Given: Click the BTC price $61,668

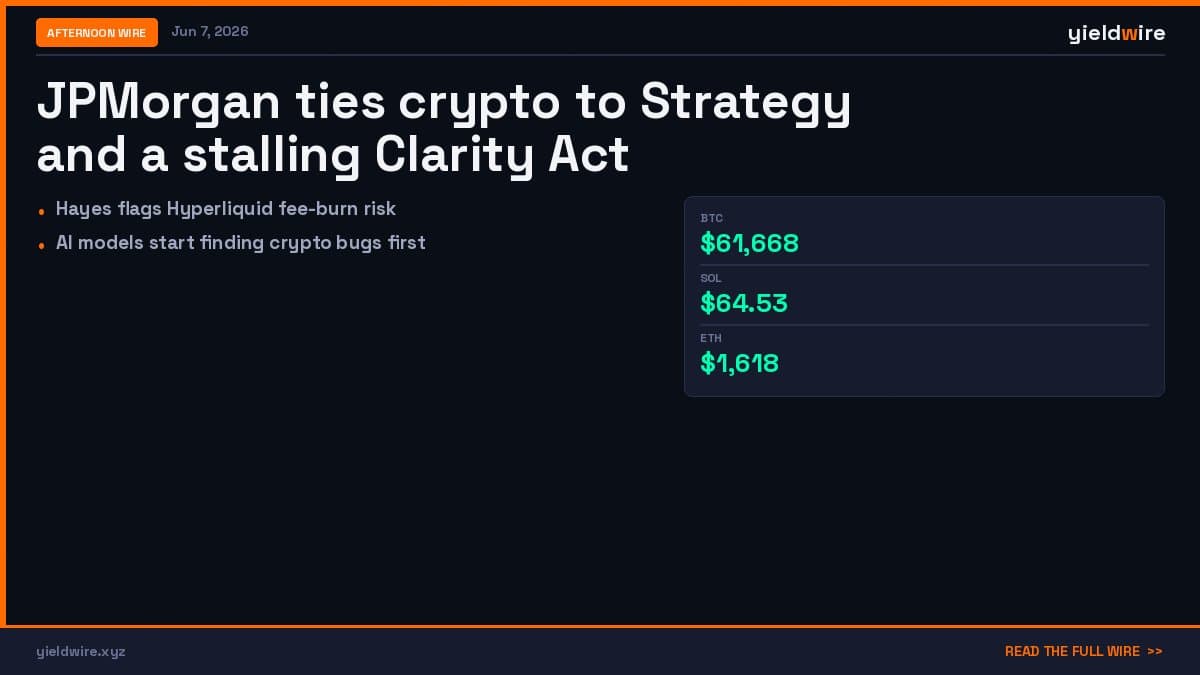Looking at the screenshot, I should click(x=749, y=243).
